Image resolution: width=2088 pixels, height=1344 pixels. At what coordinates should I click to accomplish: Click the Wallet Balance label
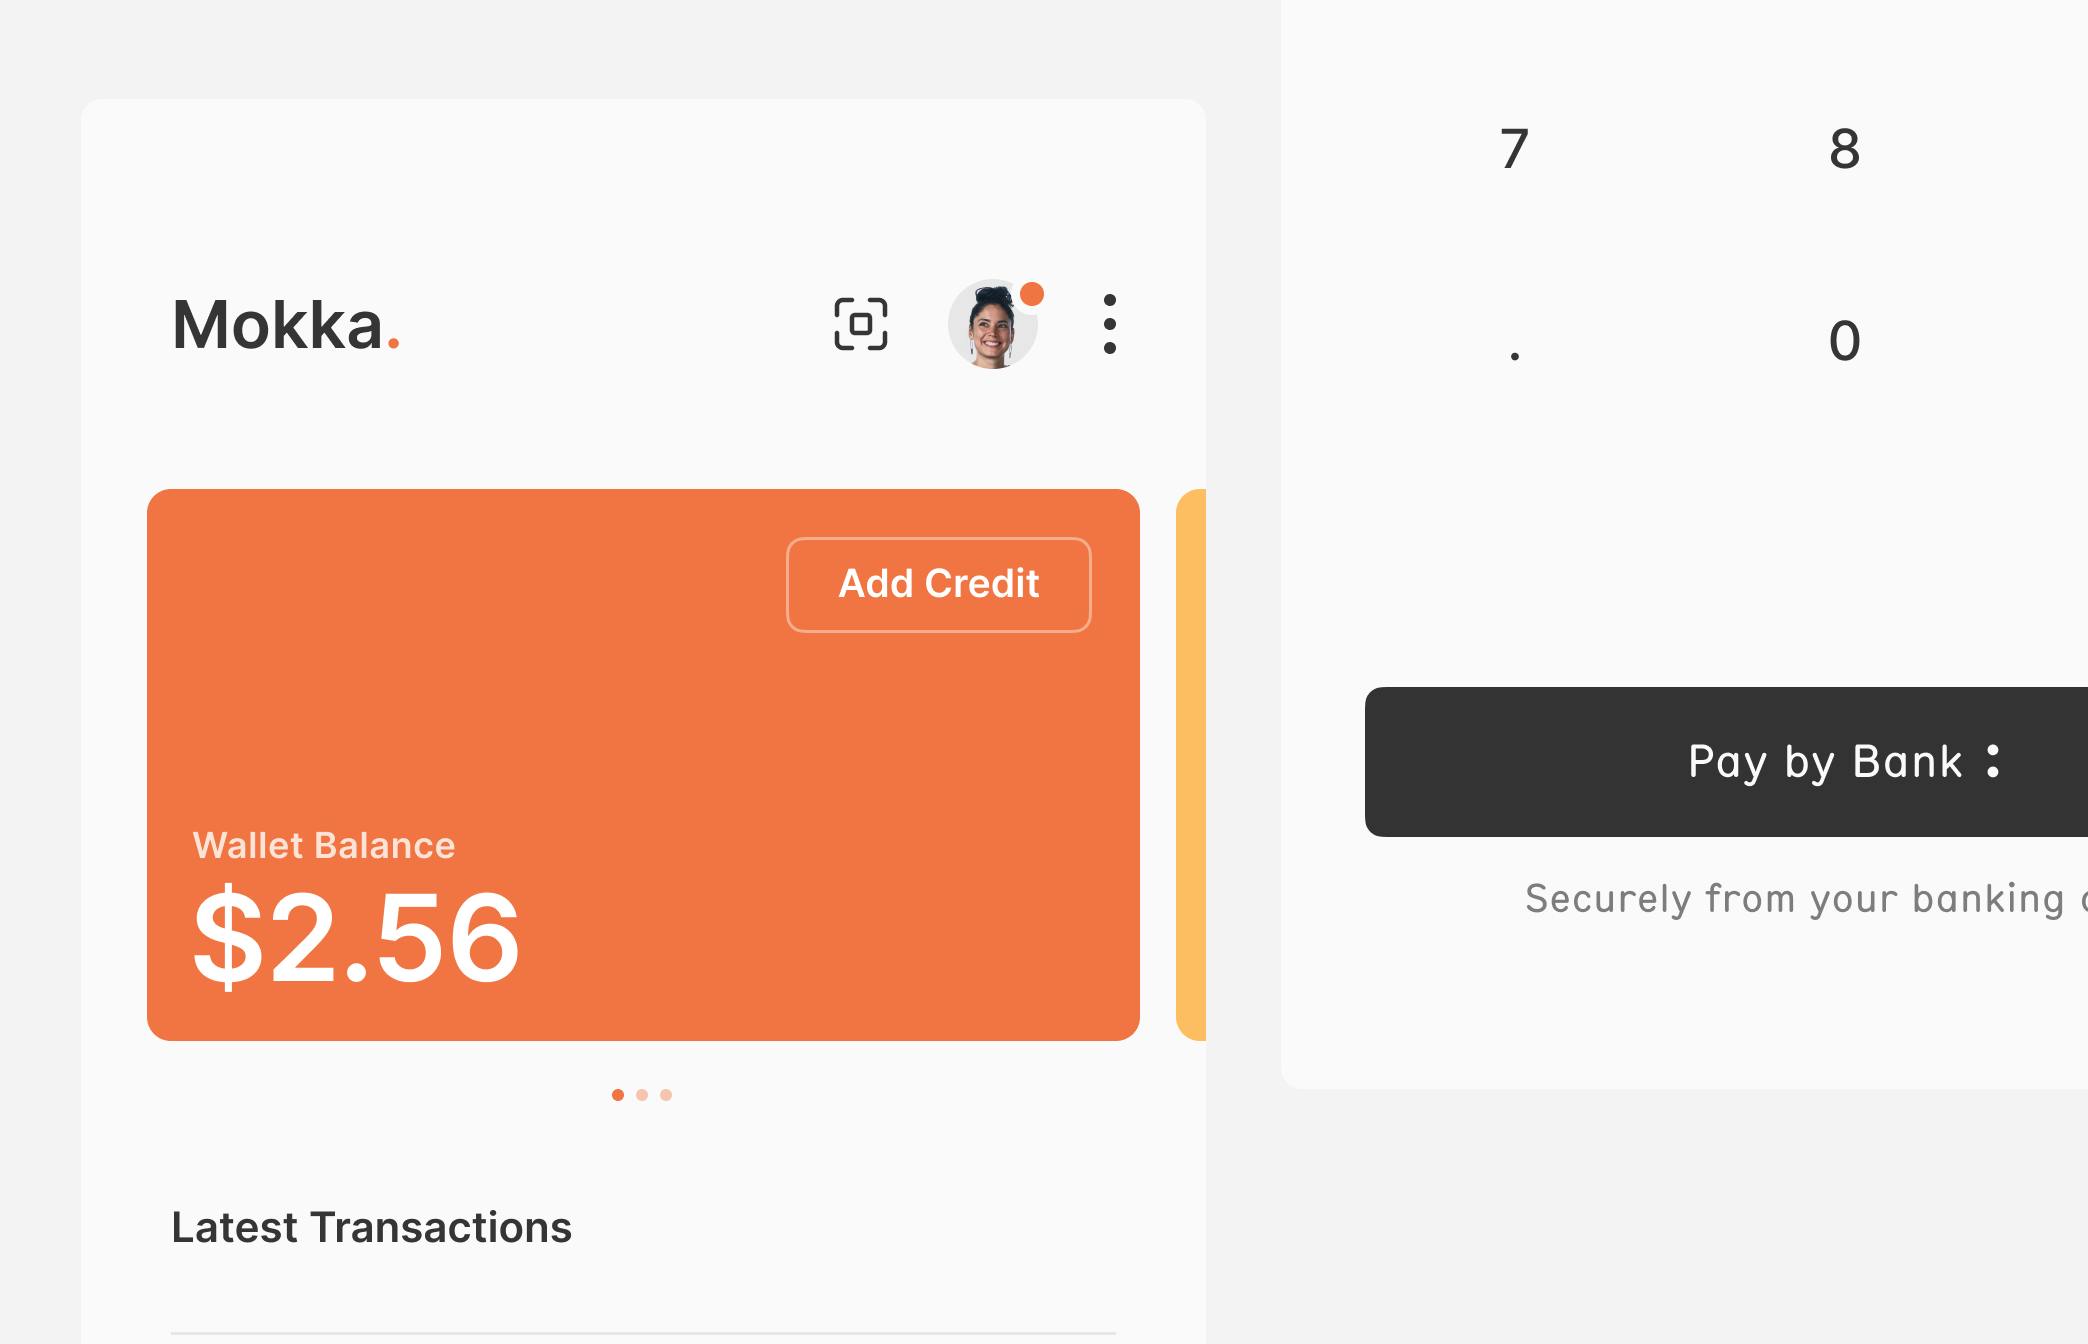[324, 846]
